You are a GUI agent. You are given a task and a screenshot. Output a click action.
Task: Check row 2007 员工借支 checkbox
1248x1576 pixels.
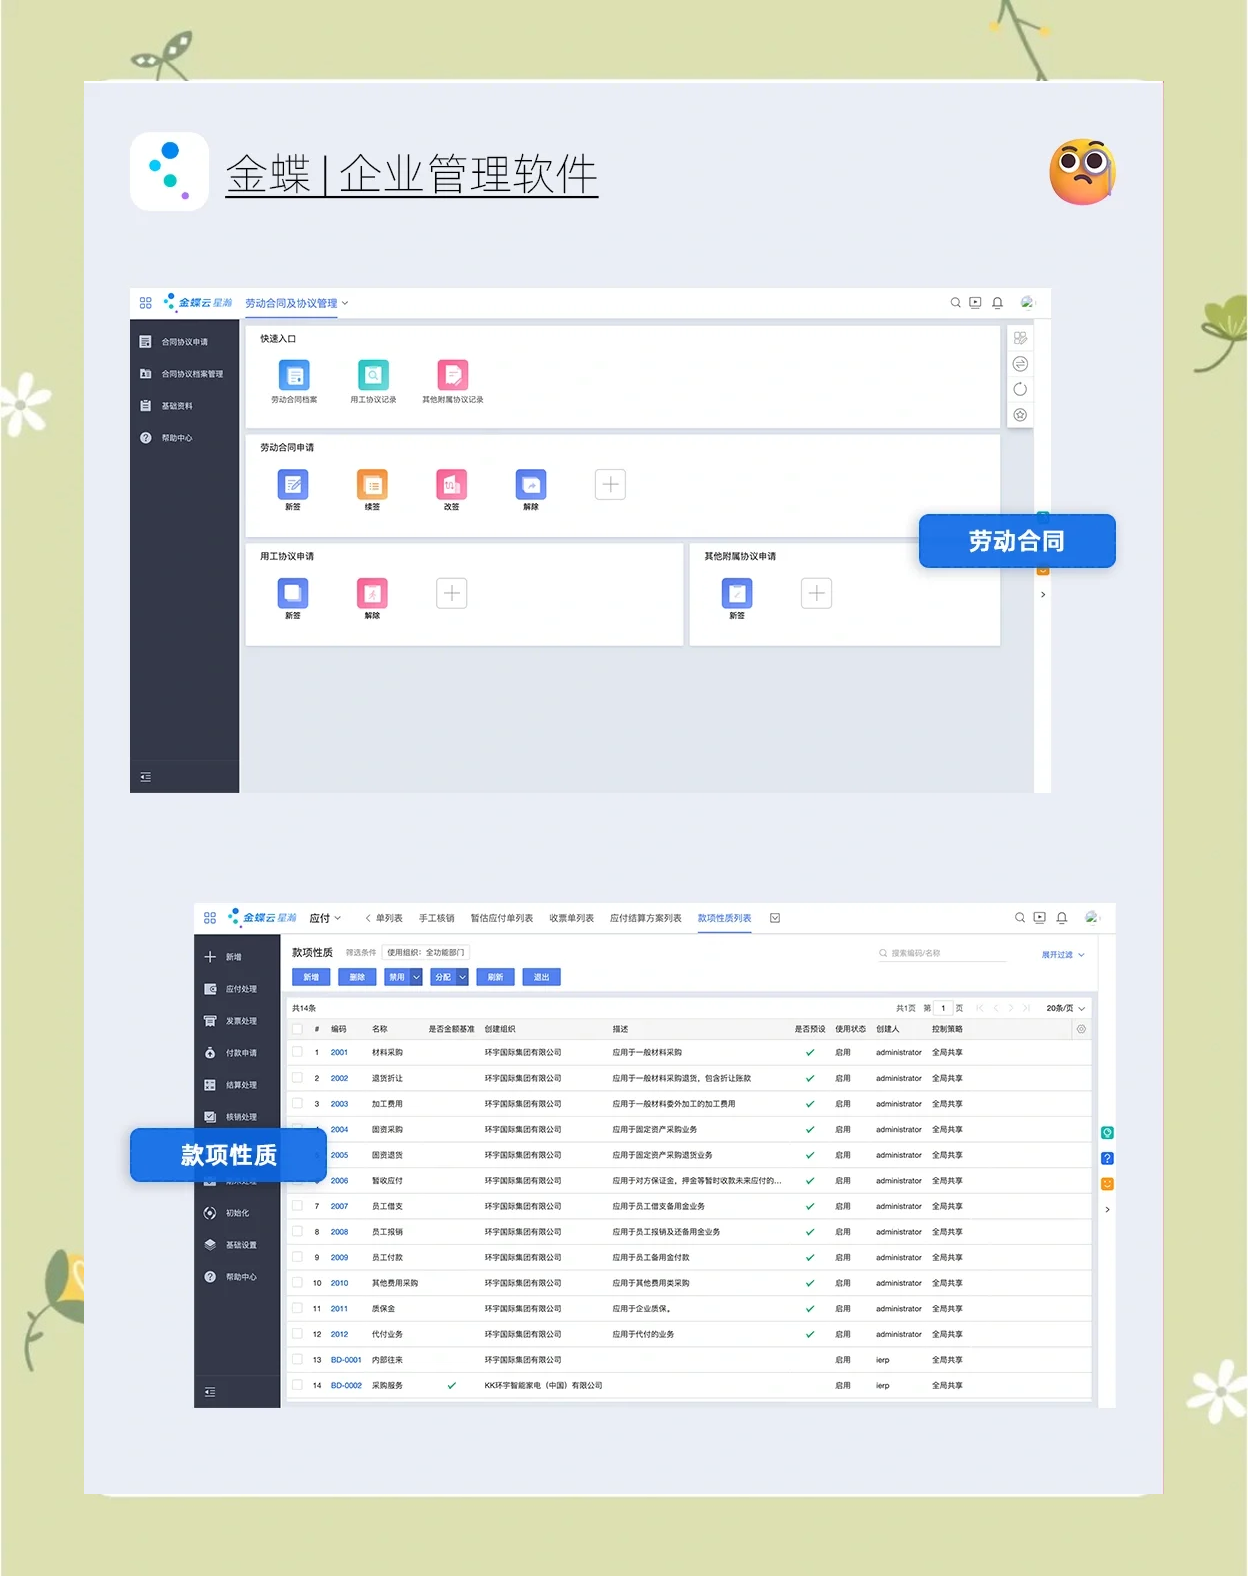pyautogui.click(x=297, y=1206)
